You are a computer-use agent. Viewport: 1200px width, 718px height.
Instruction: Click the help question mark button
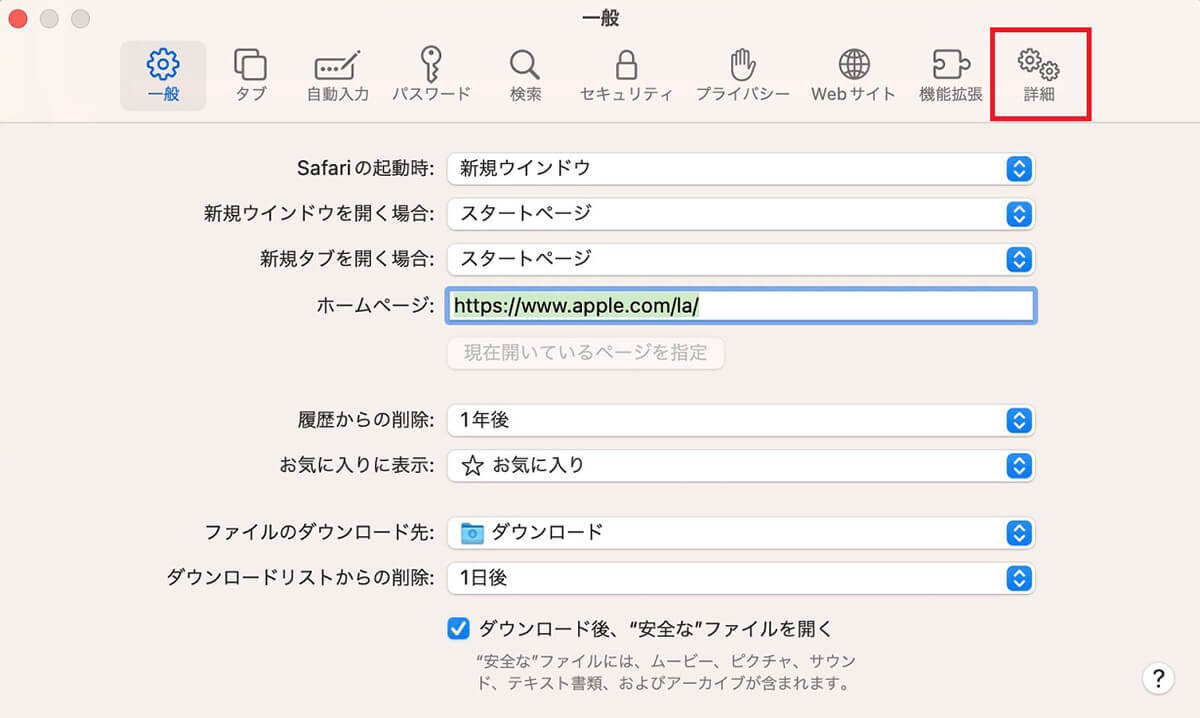pos(1157,677)
